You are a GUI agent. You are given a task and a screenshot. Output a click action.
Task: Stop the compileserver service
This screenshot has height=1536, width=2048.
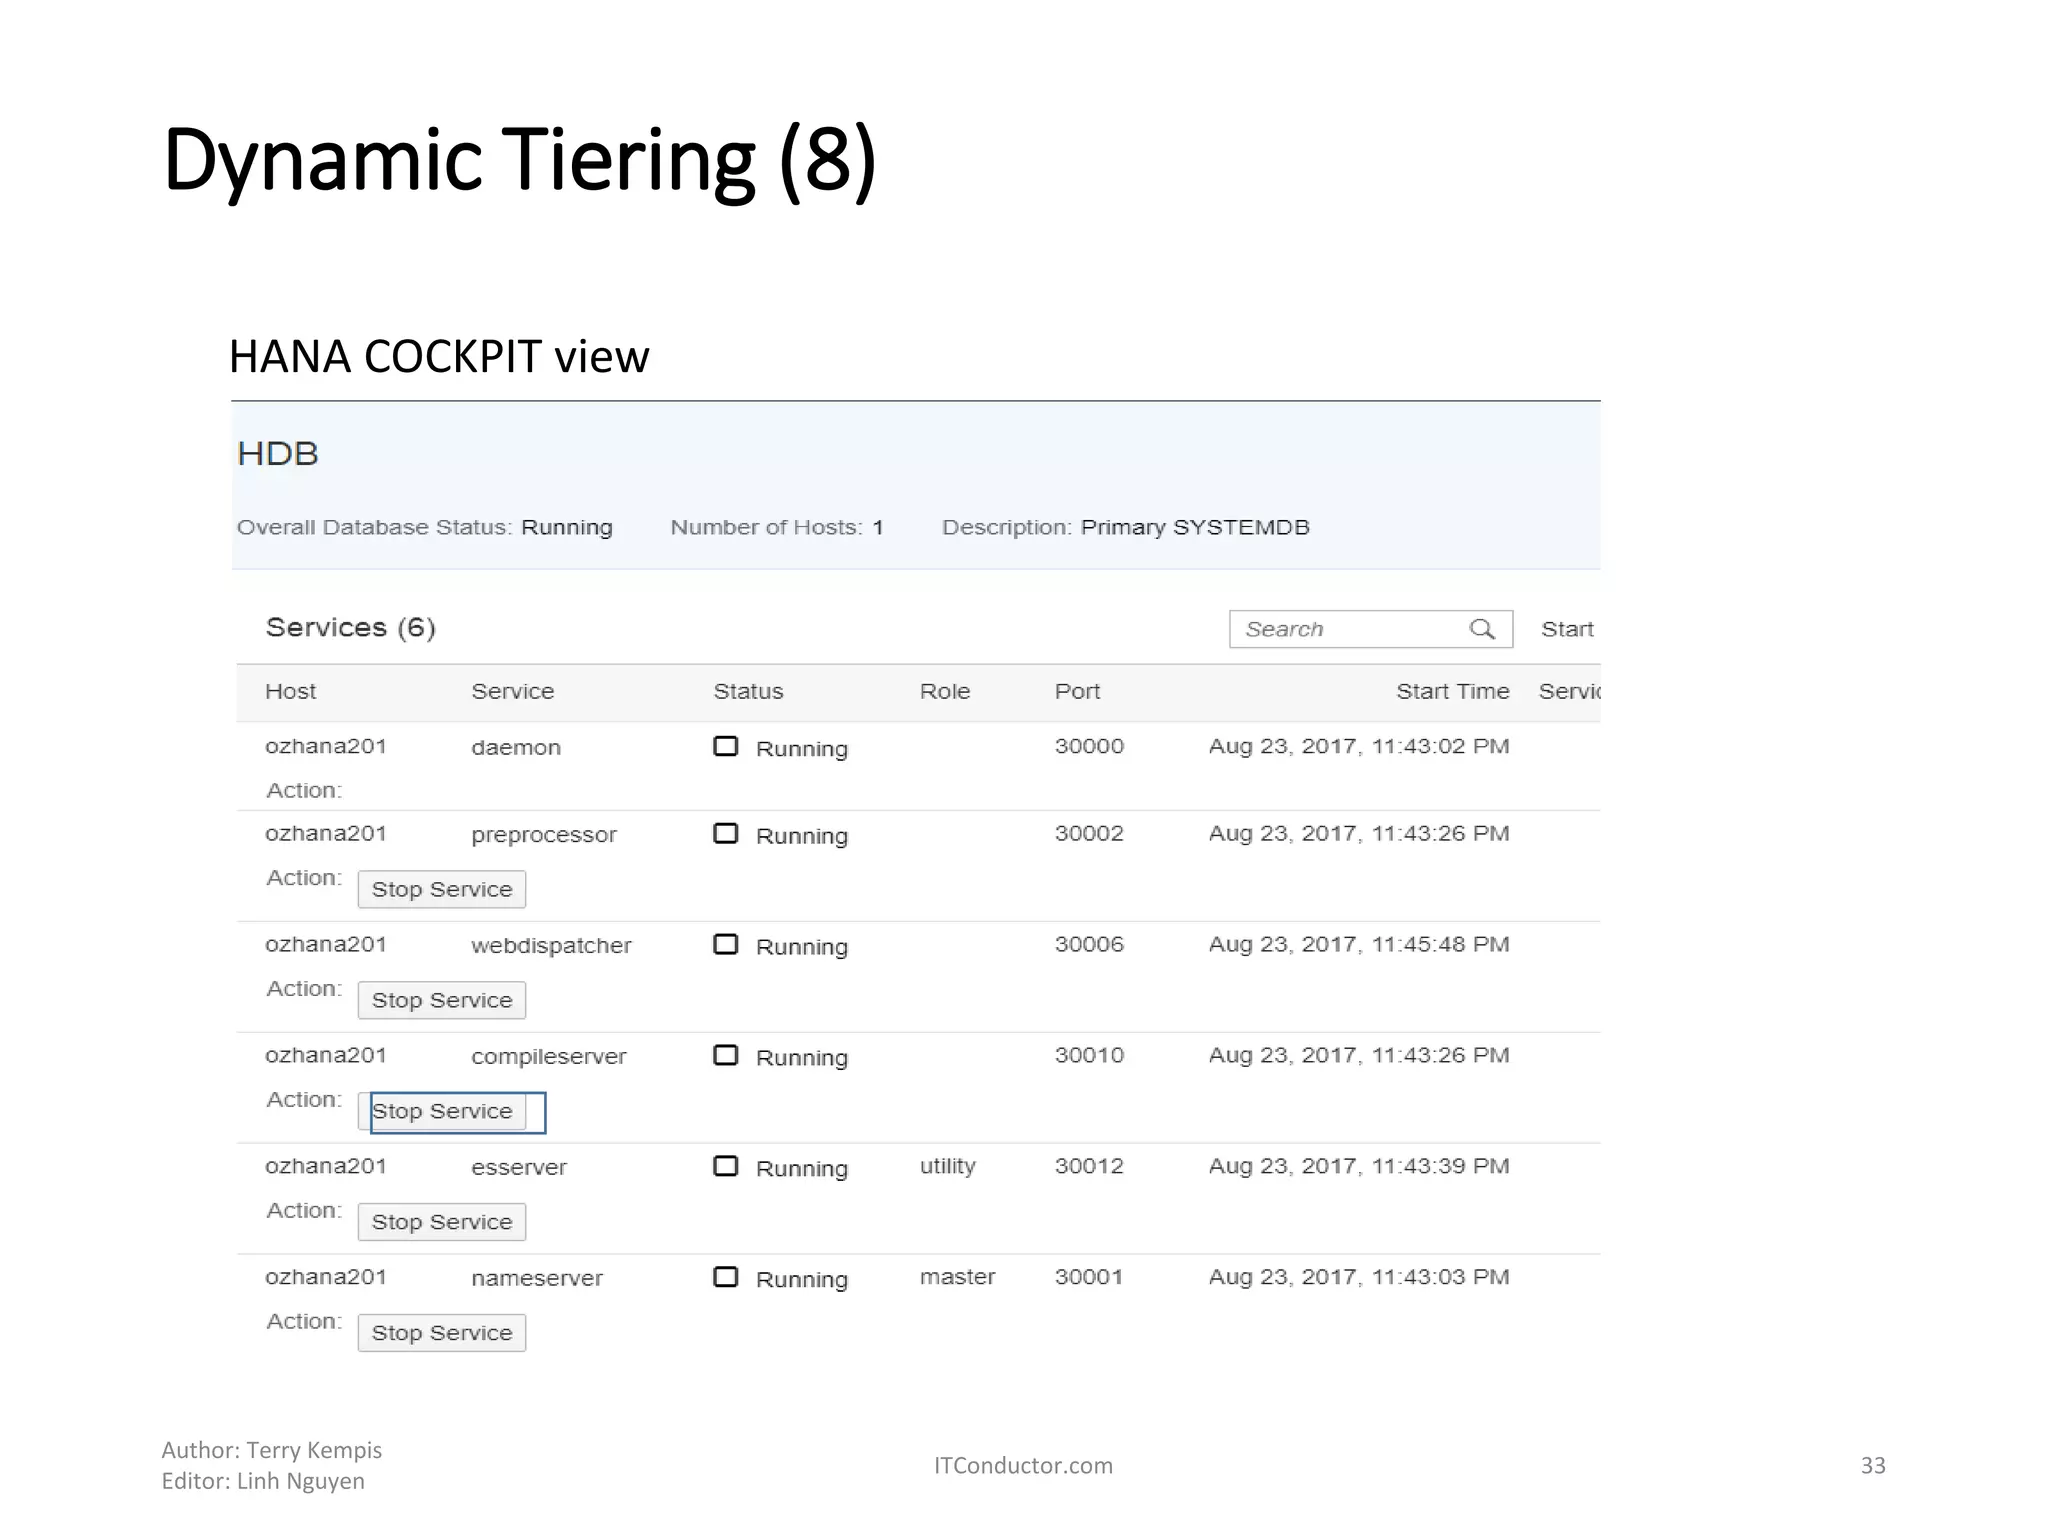(x=442, y=1111)
